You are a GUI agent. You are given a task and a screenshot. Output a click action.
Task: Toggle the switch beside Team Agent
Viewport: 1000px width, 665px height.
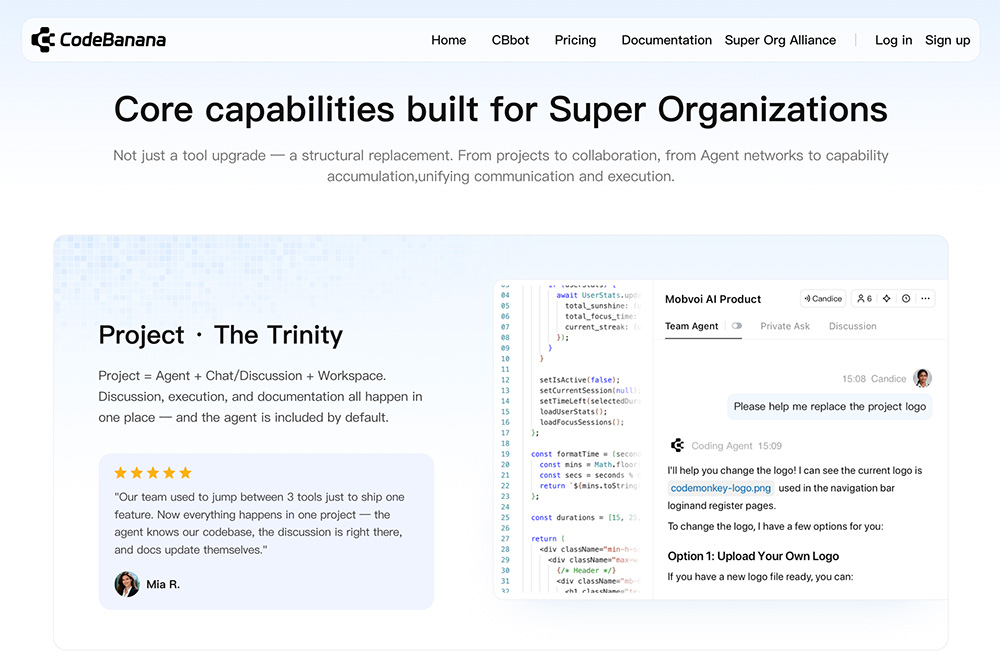pos(737,326)
